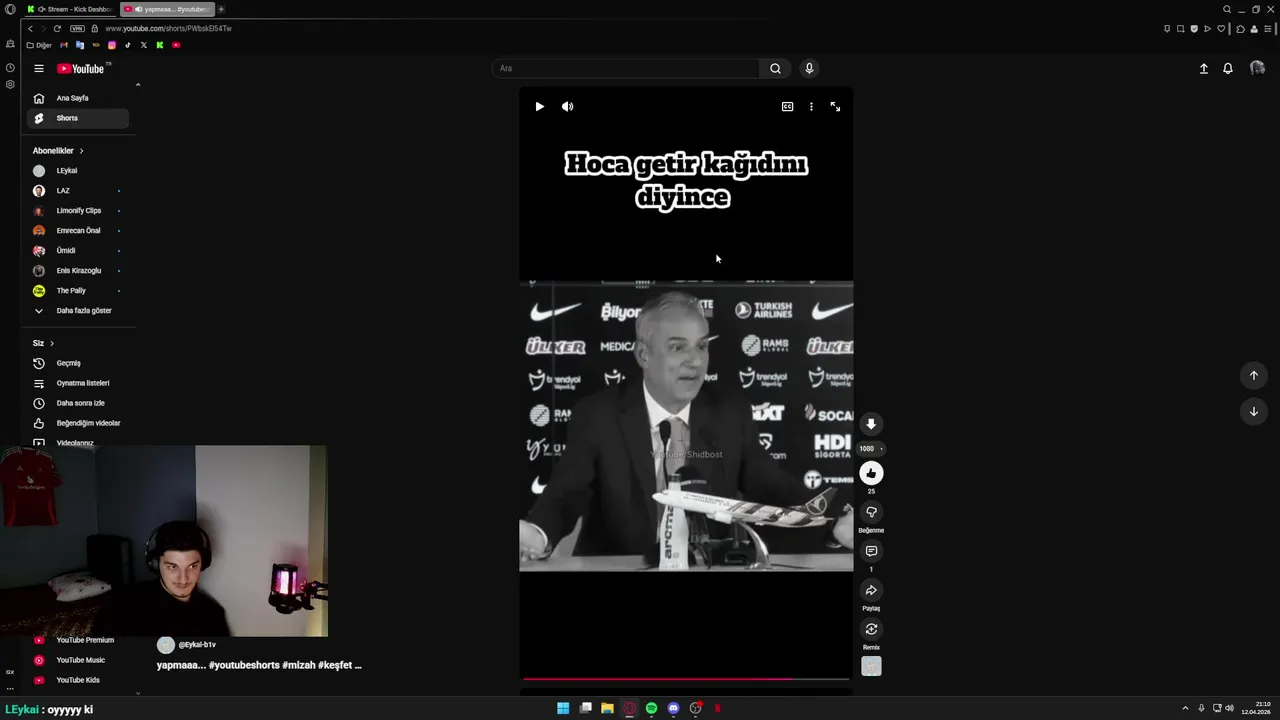
Task: Like the Short with thumbs up
Action: (x=871, y=473)
